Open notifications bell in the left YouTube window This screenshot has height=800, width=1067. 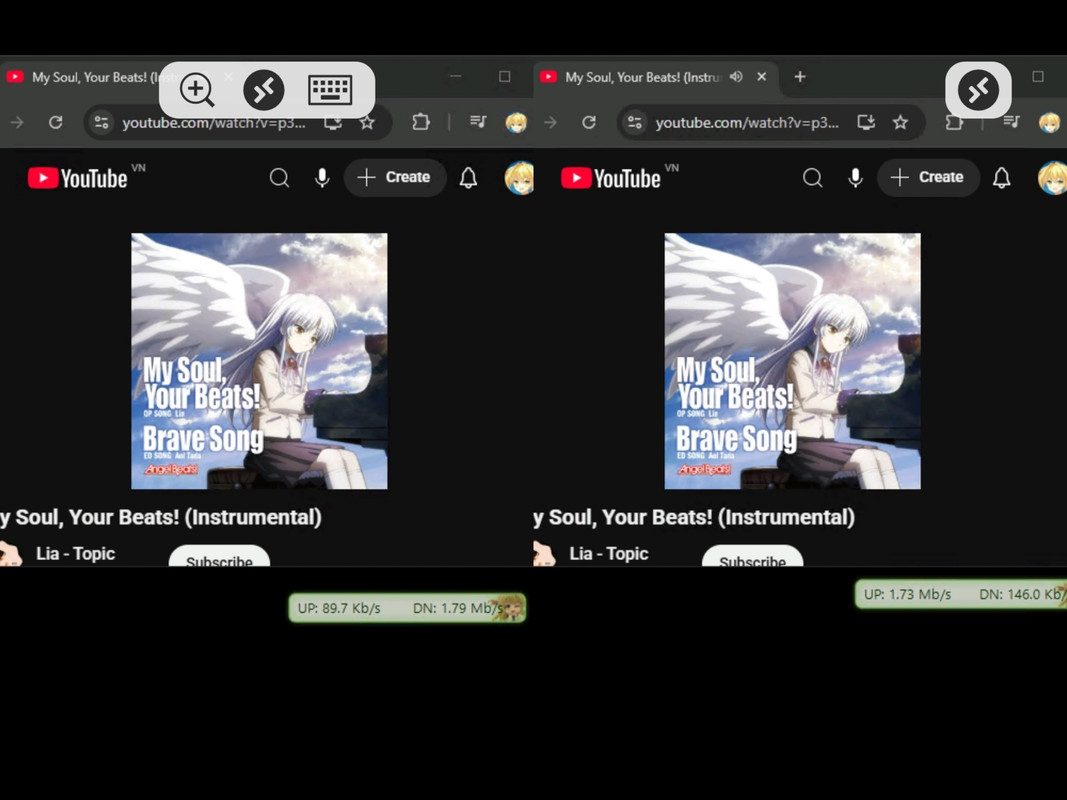[468, 178]
